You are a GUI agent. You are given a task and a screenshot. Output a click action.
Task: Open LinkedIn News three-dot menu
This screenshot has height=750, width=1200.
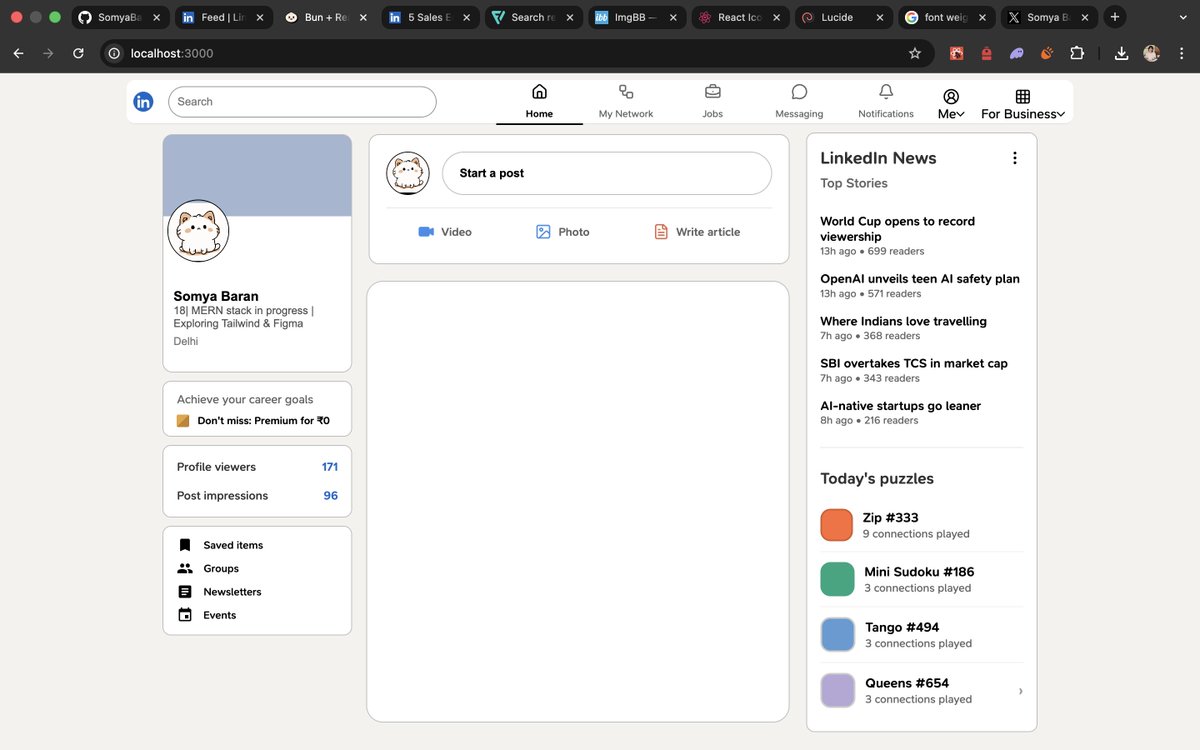1015,158
